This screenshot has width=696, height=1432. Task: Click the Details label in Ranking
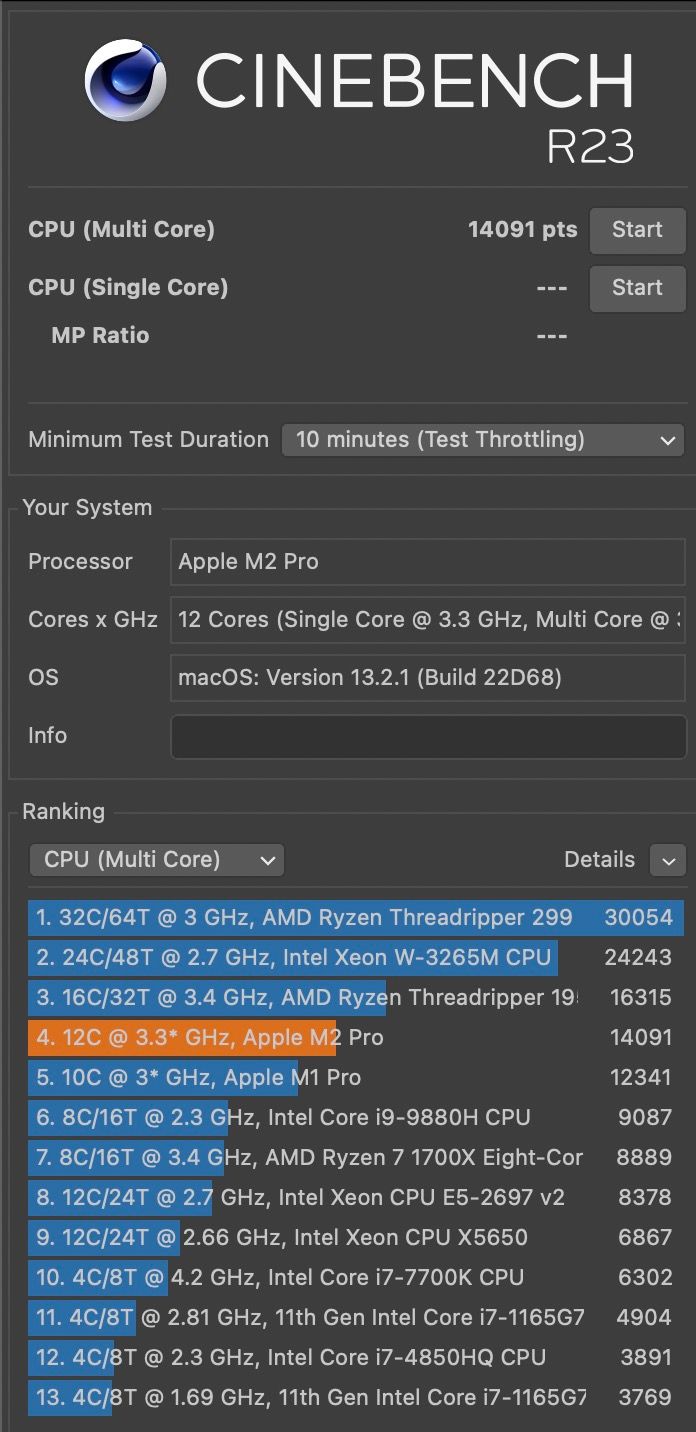point(599,860)
